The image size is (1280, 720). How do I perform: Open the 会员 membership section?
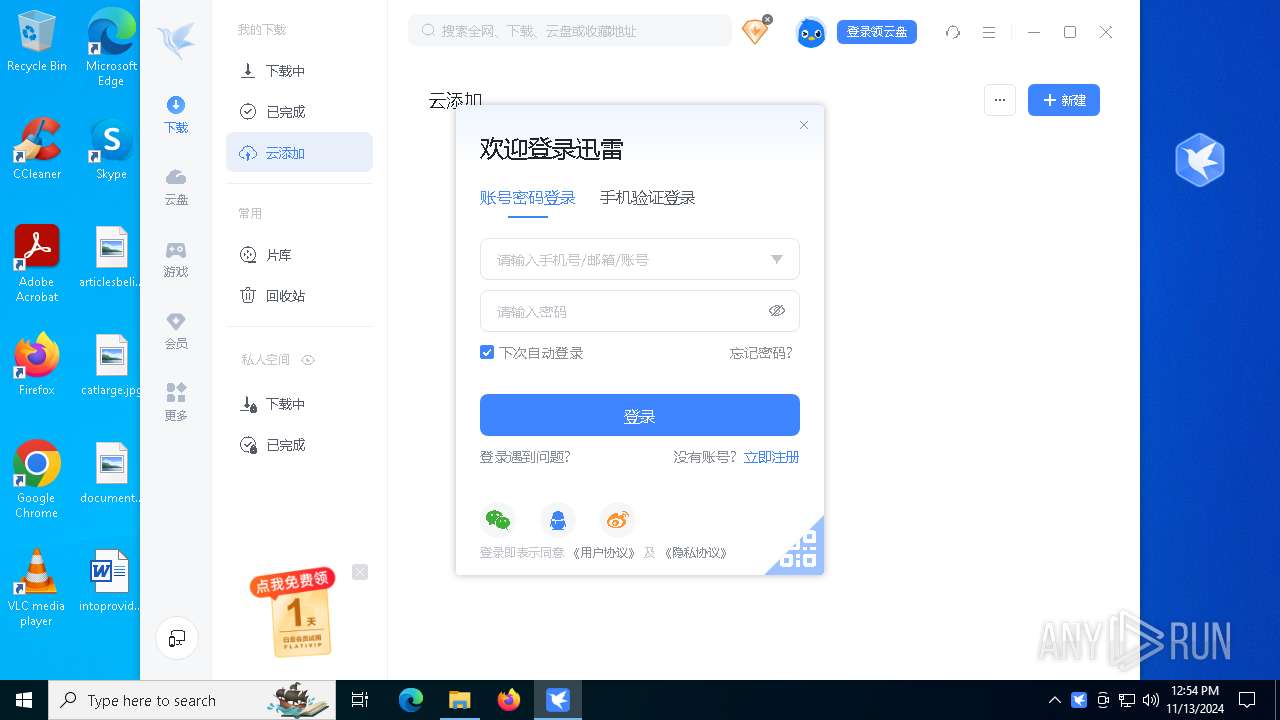[x=176, y=331]
